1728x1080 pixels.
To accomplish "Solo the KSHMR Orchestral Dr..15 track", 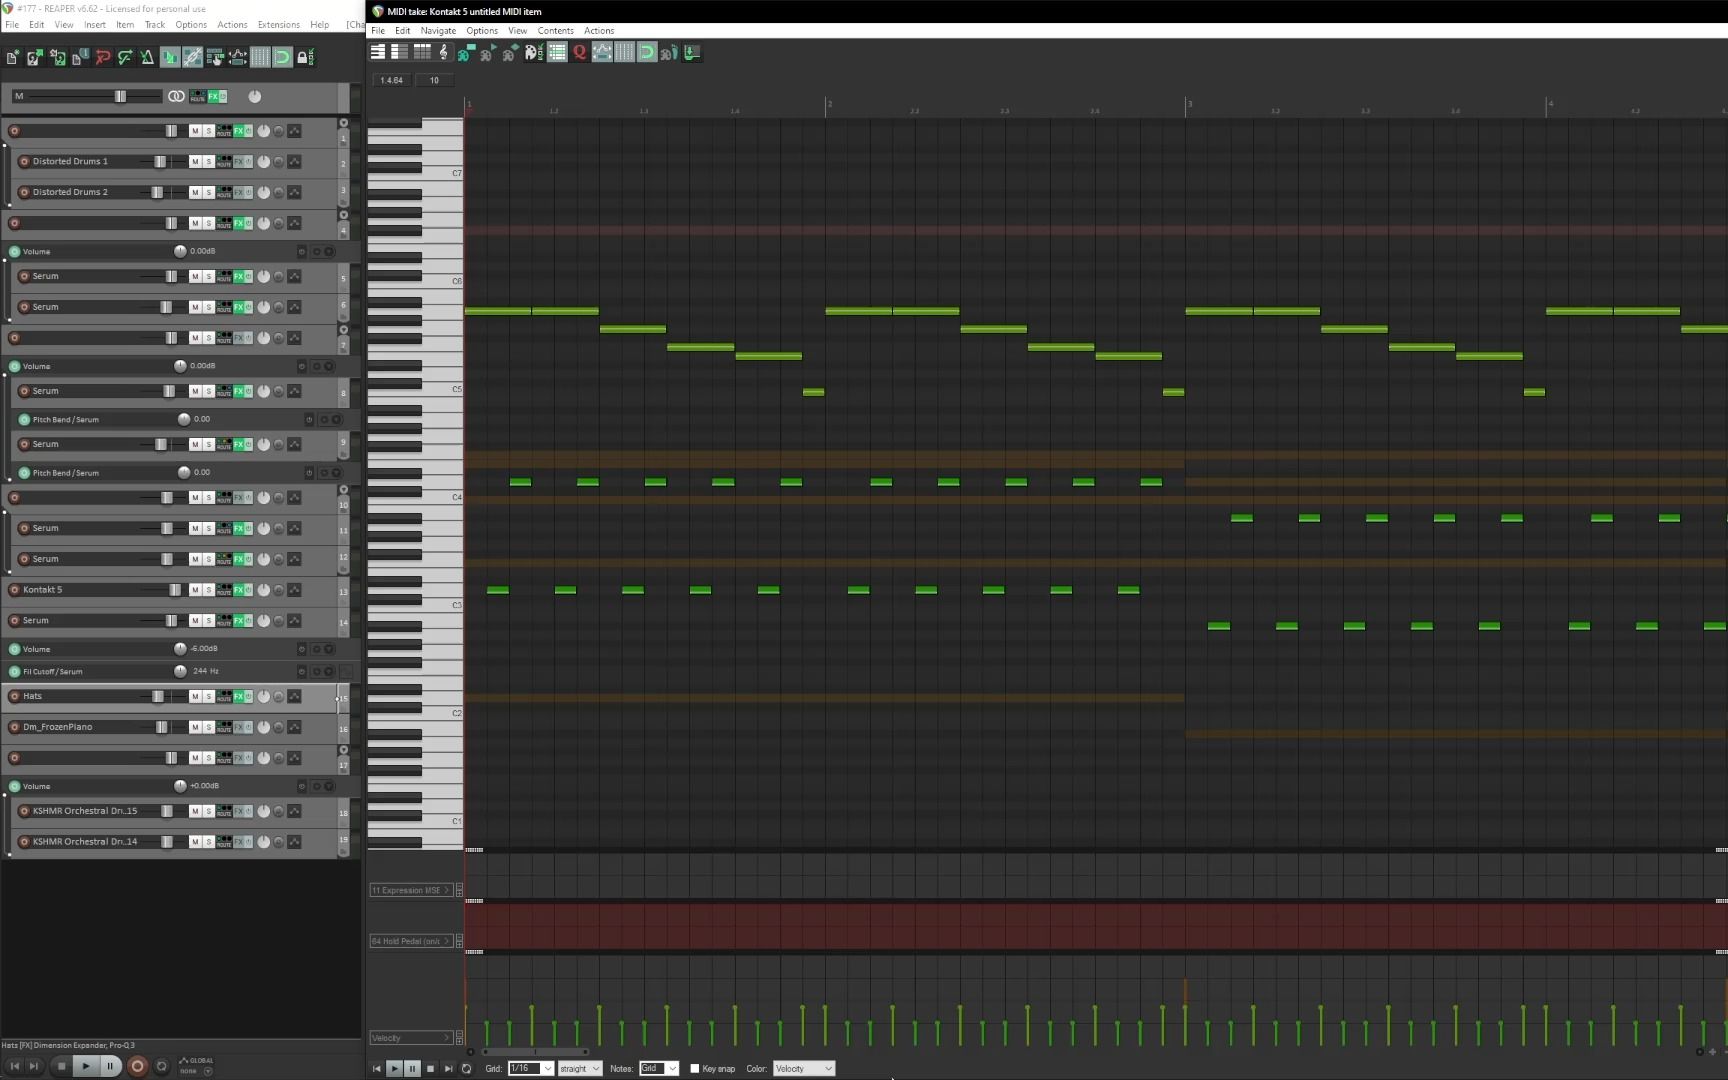I will (208, 811).
